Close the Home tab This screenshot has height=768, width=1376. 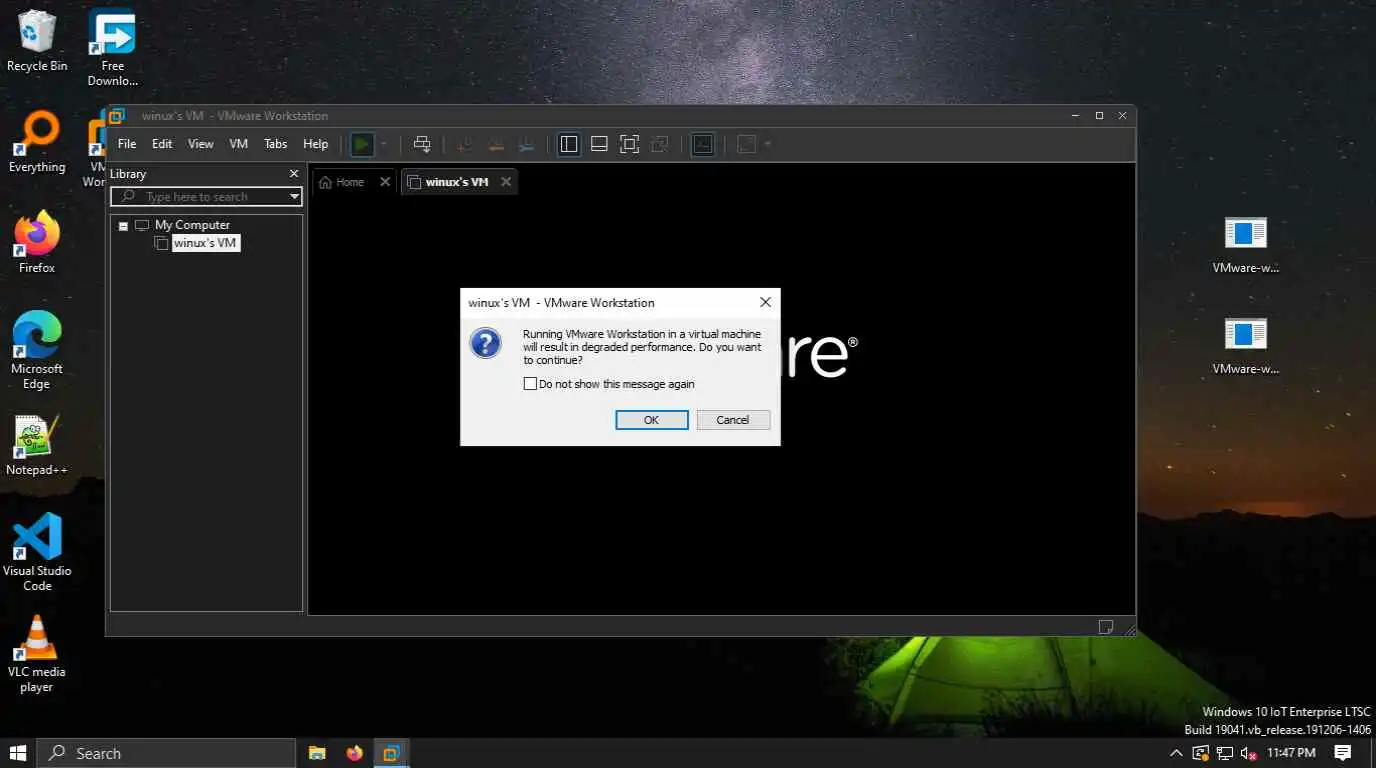tap(386, 182)
